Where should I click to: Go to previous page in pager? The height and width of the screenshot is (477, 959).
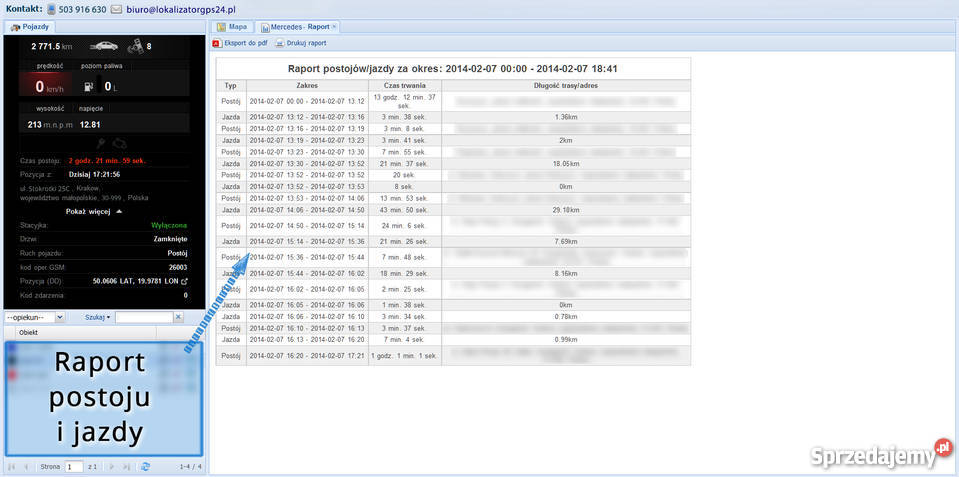(26, 467)
